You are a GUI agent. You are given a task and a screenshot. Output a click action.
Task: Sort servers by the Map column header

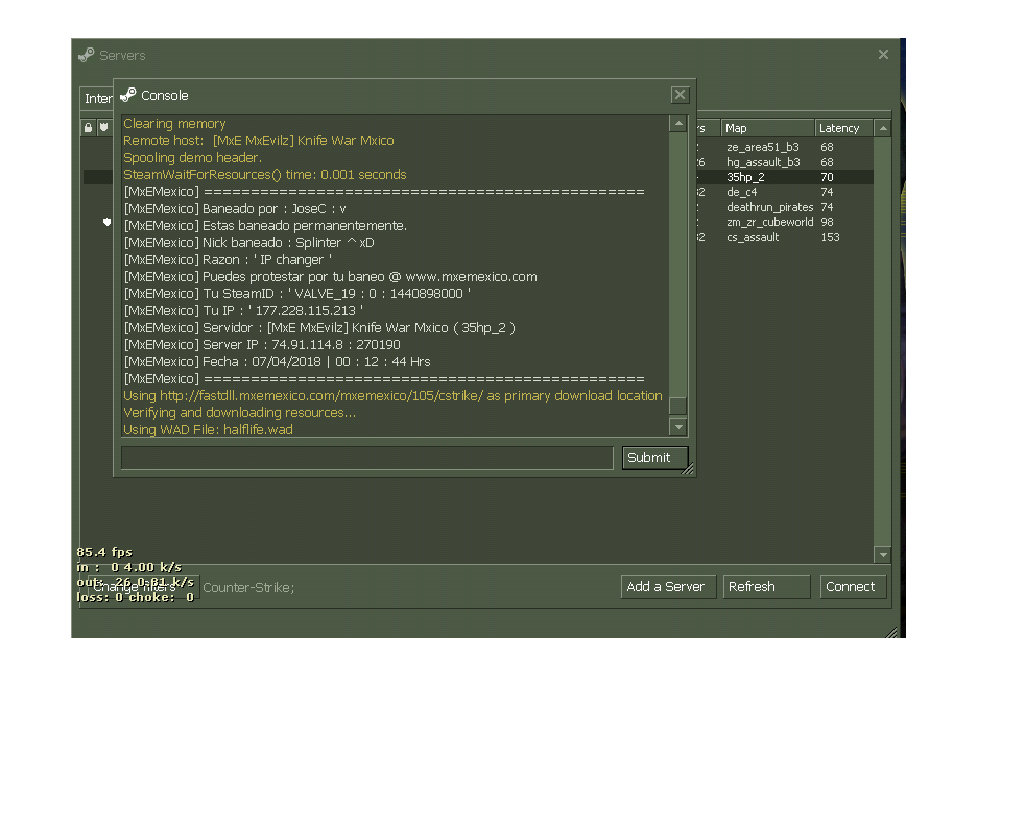(767, 128)
